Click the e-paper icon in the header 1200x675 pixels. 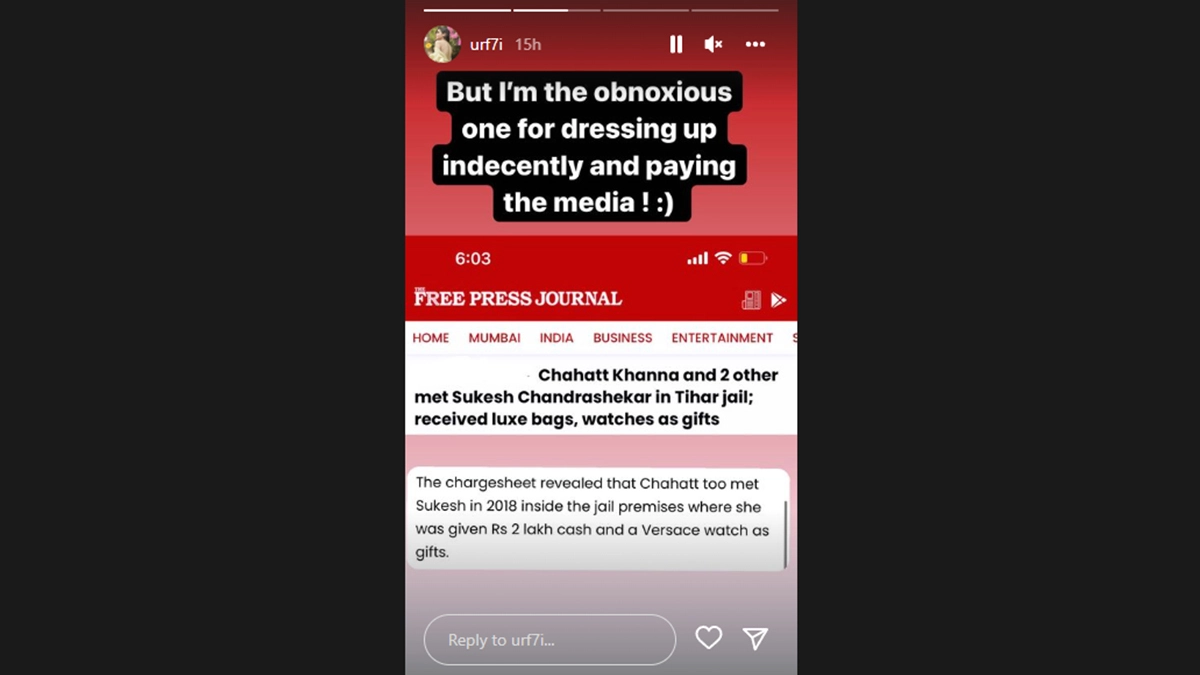751,300
